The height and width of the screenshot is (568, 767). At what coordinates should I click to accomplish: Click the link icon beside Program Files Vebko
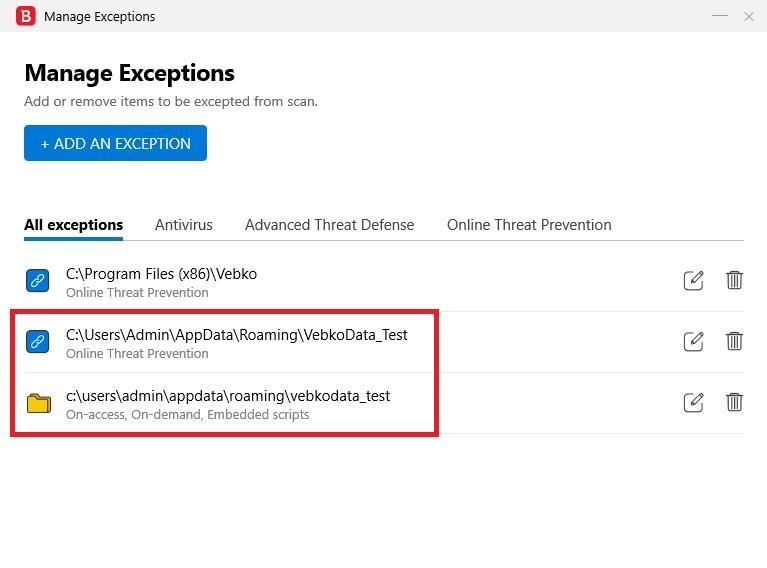[x=38, y=282]
